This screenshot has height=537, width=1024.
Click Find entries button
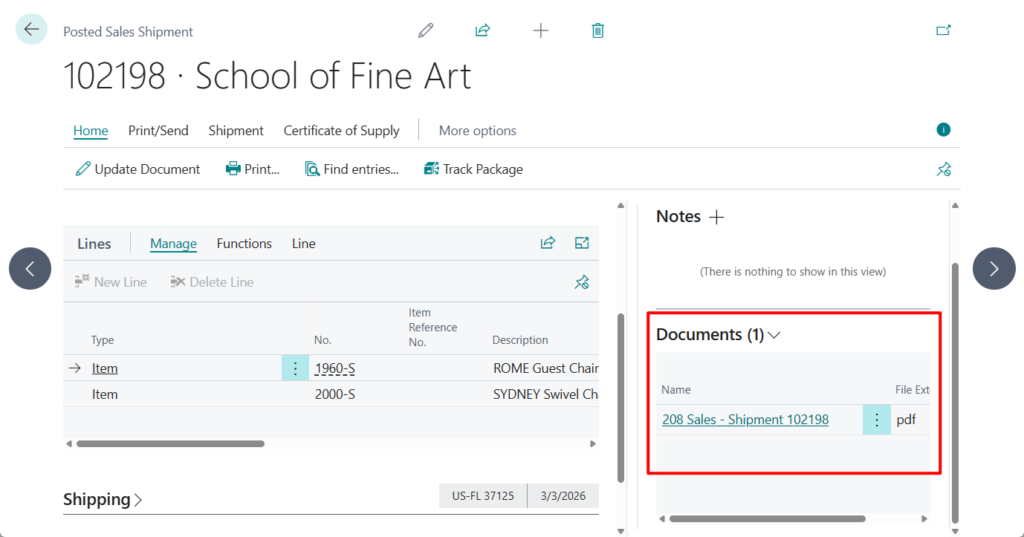pos(352,169)
